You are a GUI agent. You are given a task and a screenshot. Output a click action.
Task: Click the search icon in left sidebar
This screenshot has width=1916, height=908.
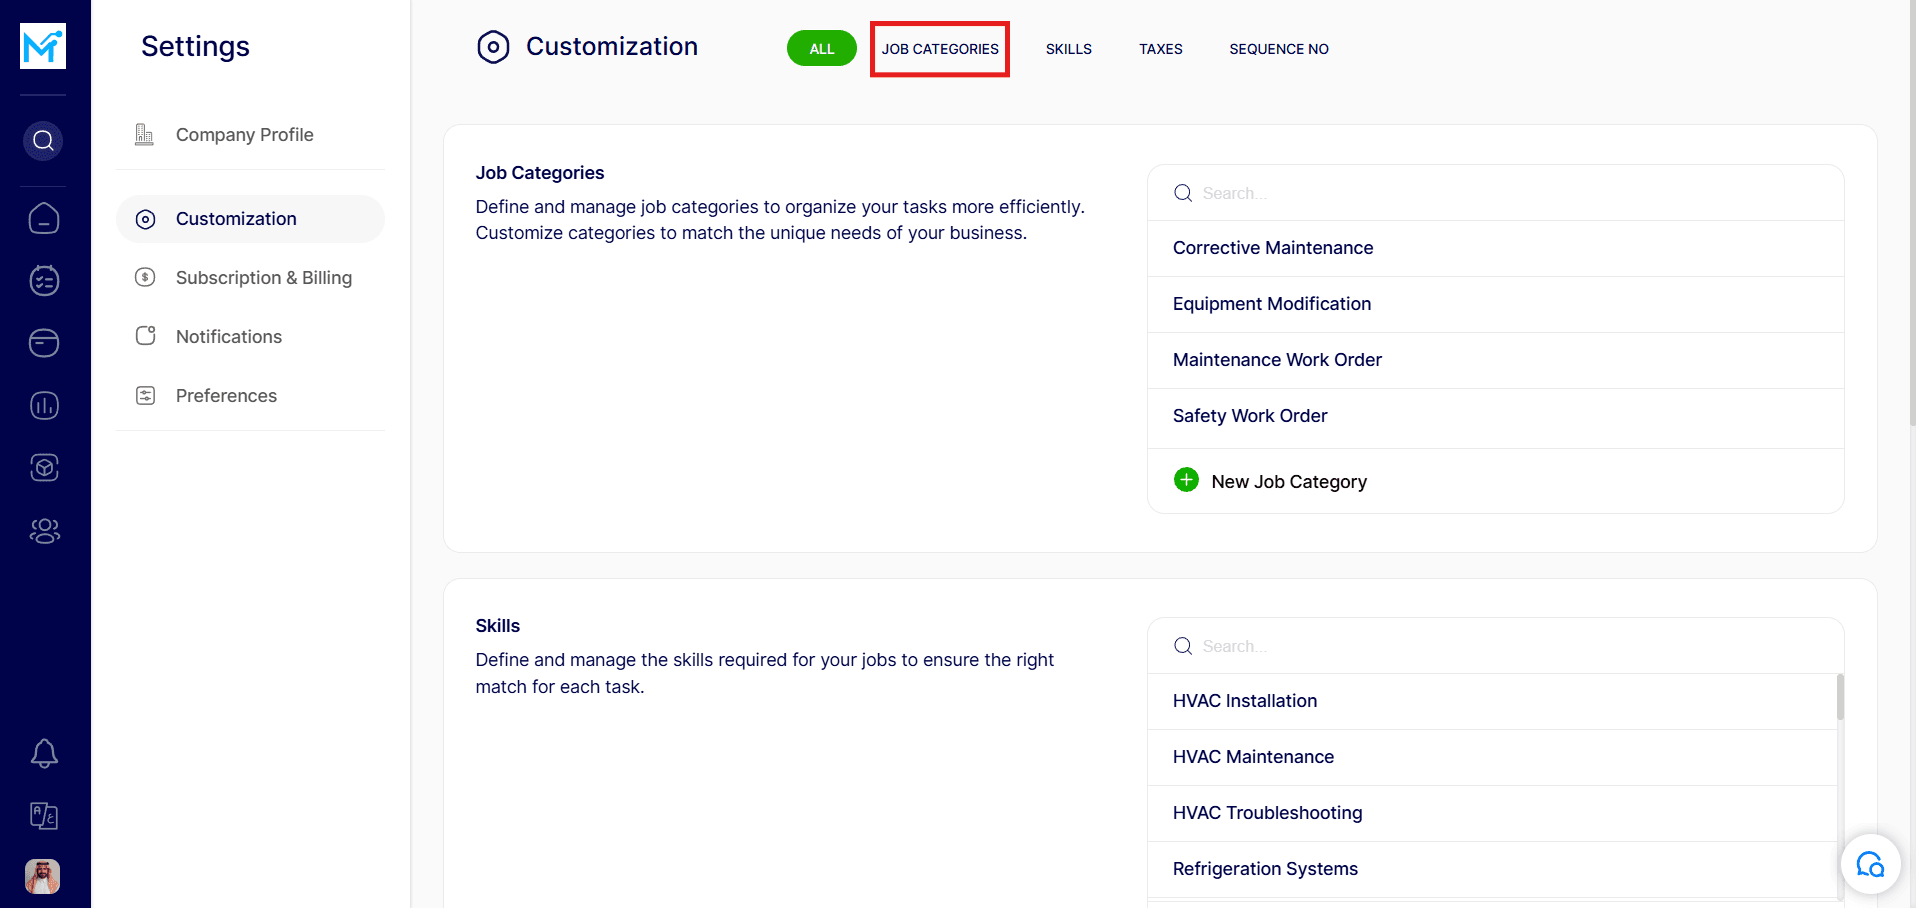click(x=43, y=141)
